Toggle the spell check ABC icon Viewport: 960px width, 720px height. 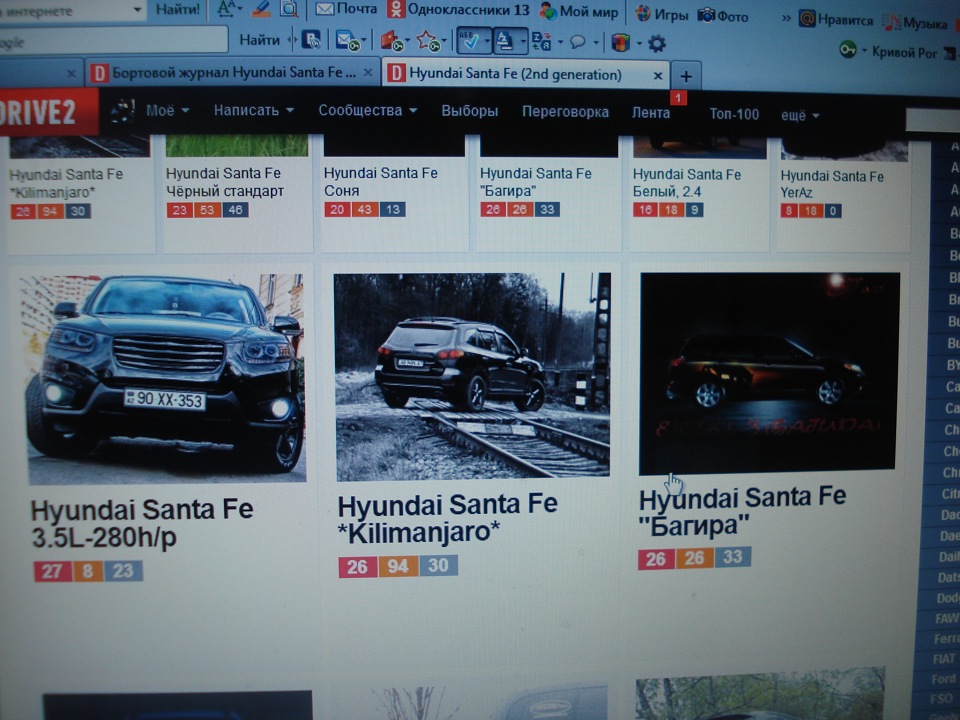click(x=469, y=41)
